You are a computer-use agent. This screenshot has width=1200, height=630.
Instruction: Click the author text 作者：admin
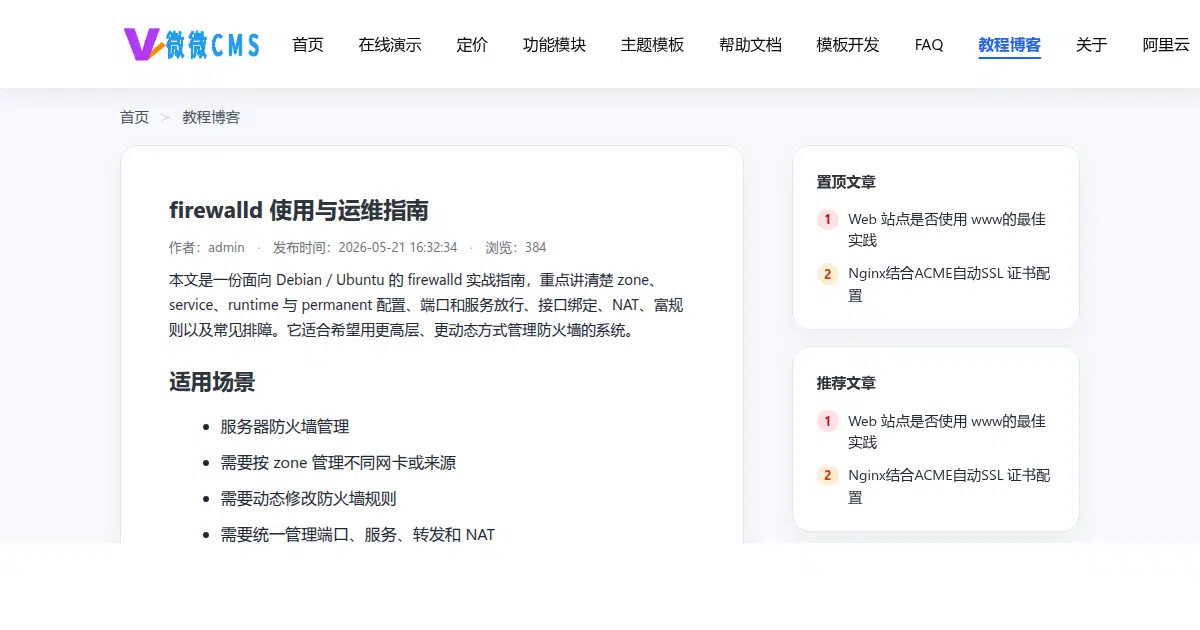point(207,247)
